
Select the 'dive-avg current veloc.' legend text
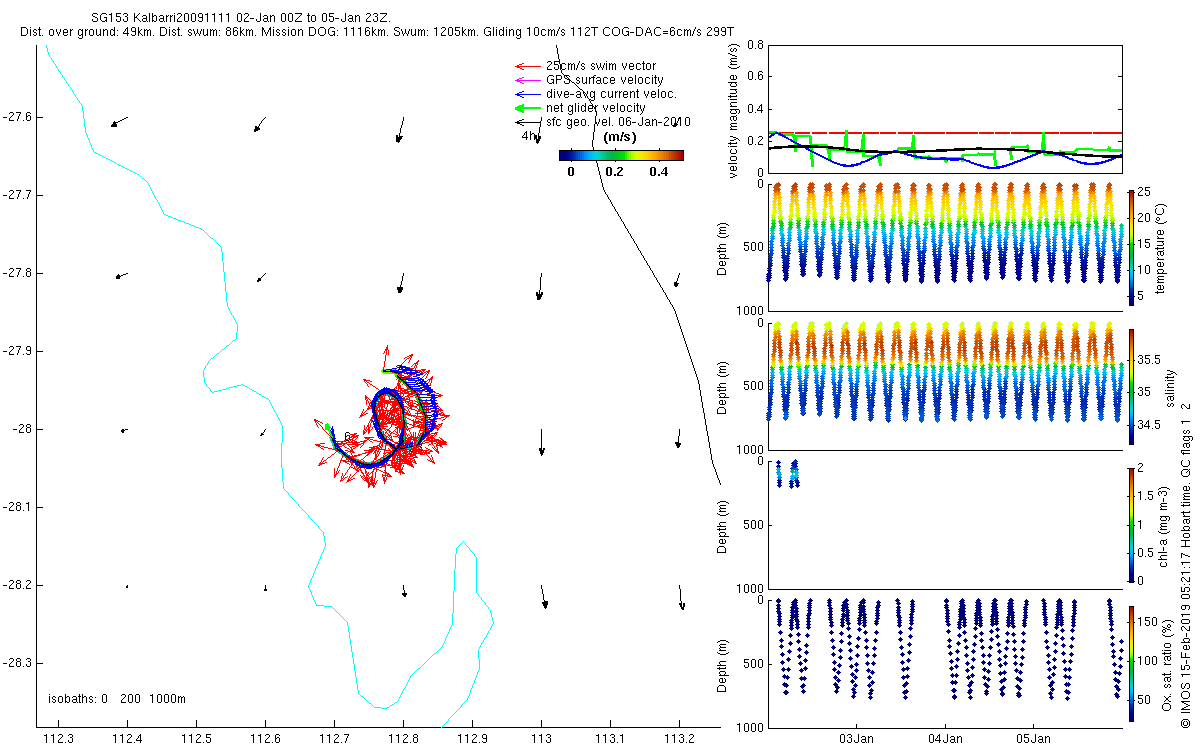pos(611,94)
